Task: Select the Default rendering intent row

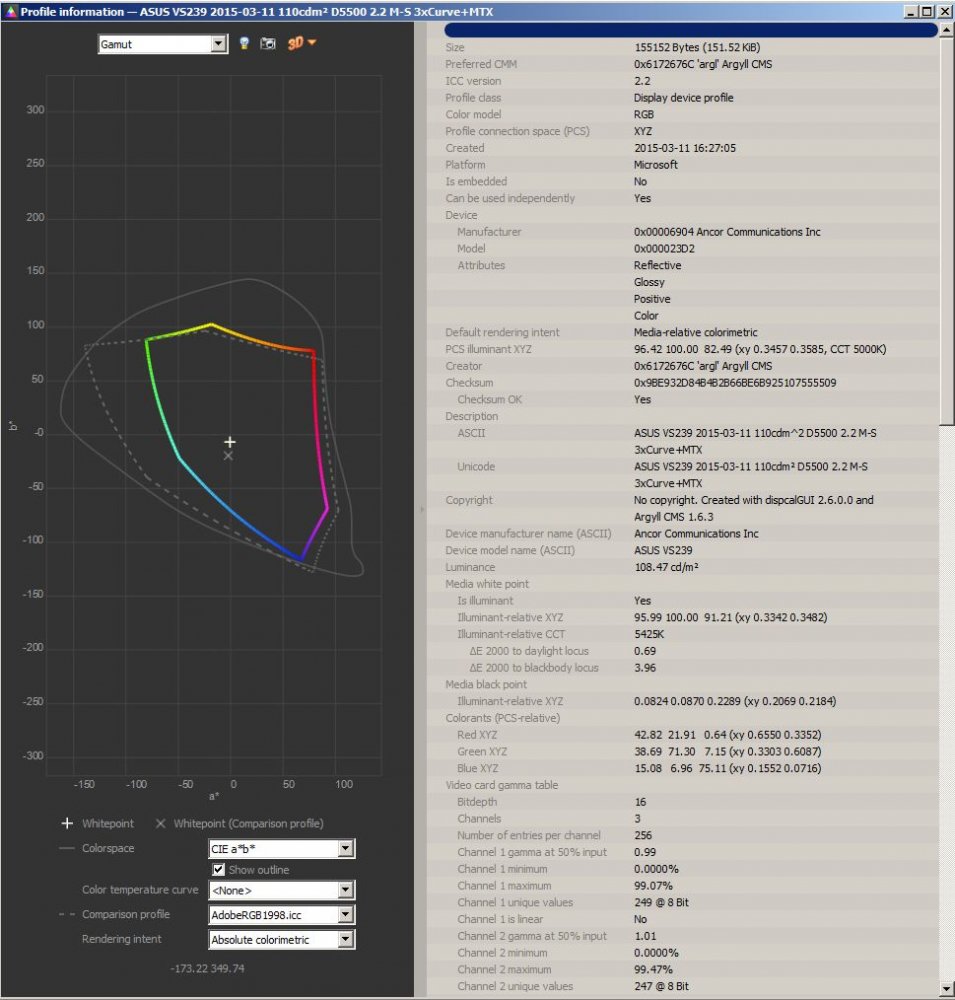Action: pos(680,332)
